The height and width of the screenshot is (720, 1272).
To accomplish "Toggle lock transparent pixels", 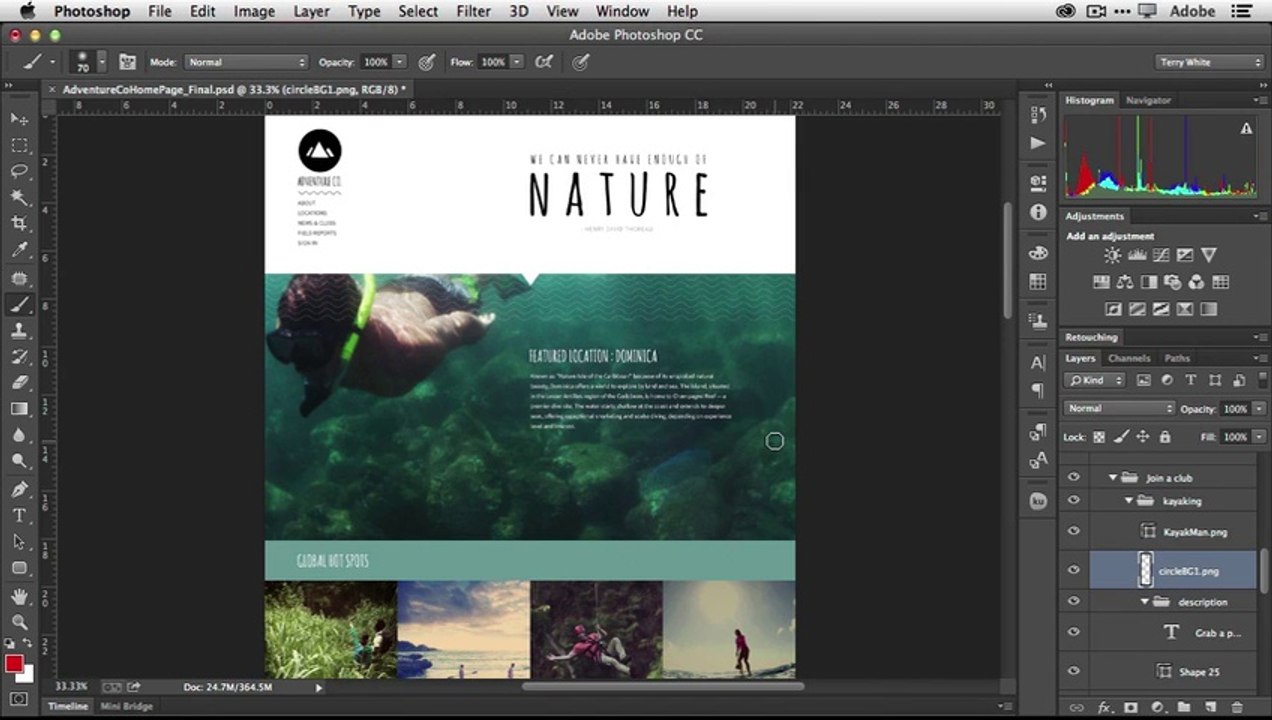I will click(x=1099, y=437).
